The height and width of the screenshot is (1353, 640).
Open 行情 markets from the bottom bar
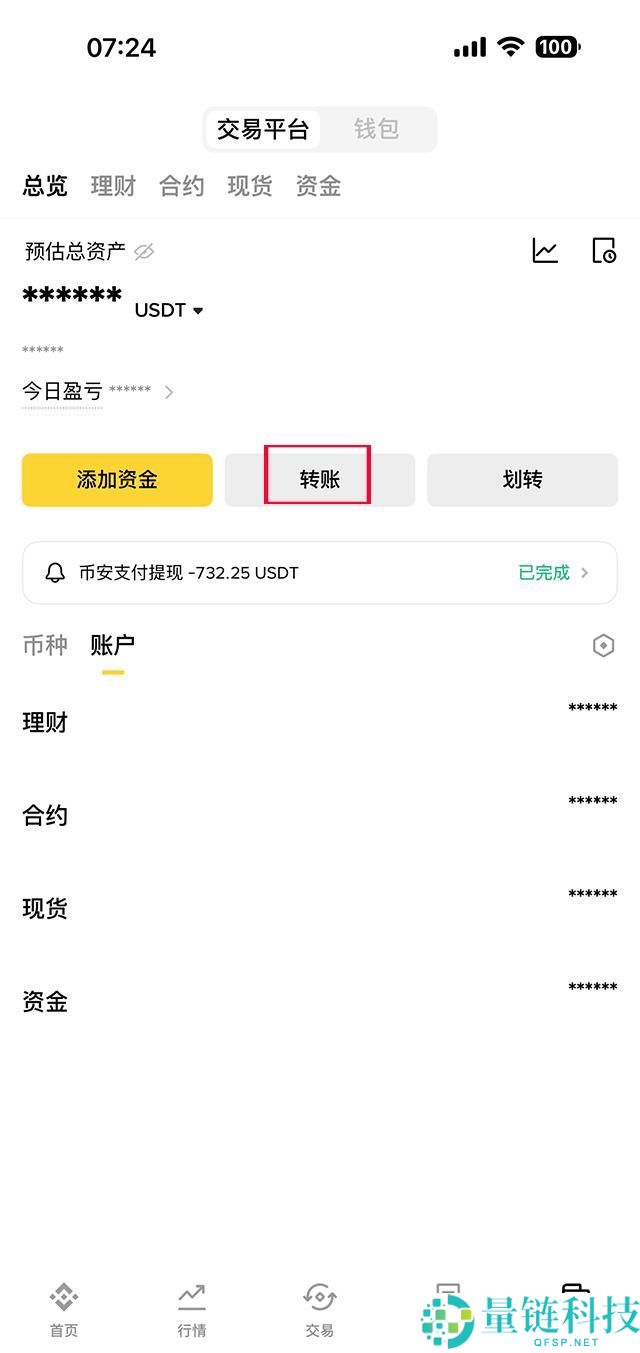point(191,1305)
